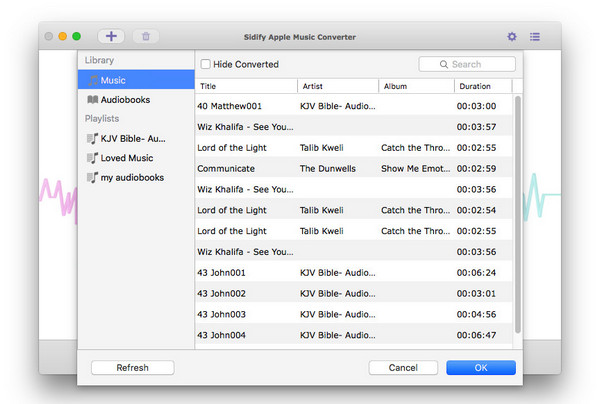This screenshot has width=600, height=404.
Task: Click the 00:03:00 duration cell
Action: click(476, 106)
